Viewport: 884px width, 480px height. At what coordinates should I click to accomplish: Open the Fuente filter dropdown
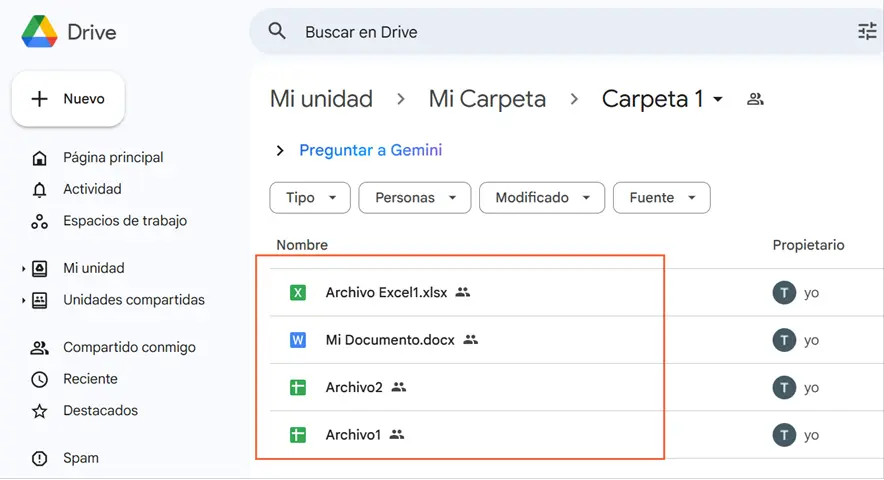pyautogui.click(x=661, y=198)
